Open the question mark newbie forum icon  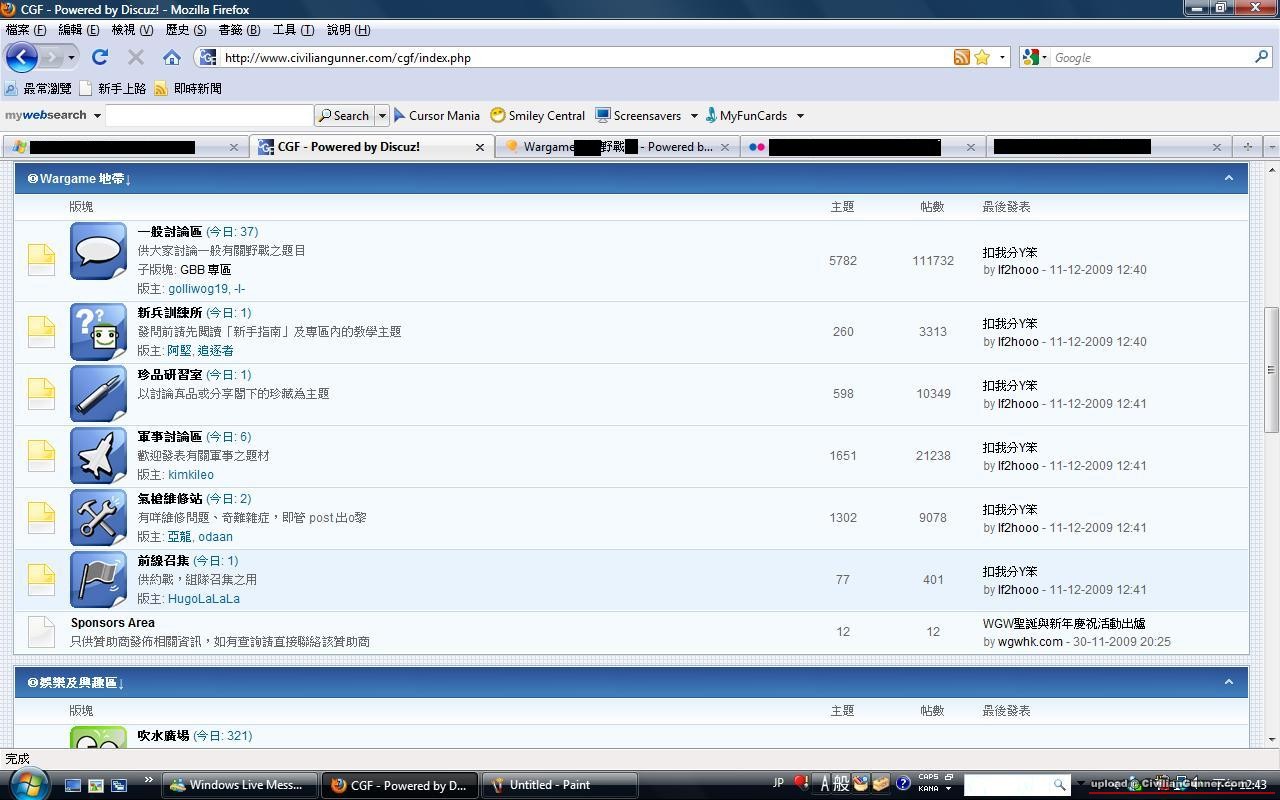click(98, 332)
